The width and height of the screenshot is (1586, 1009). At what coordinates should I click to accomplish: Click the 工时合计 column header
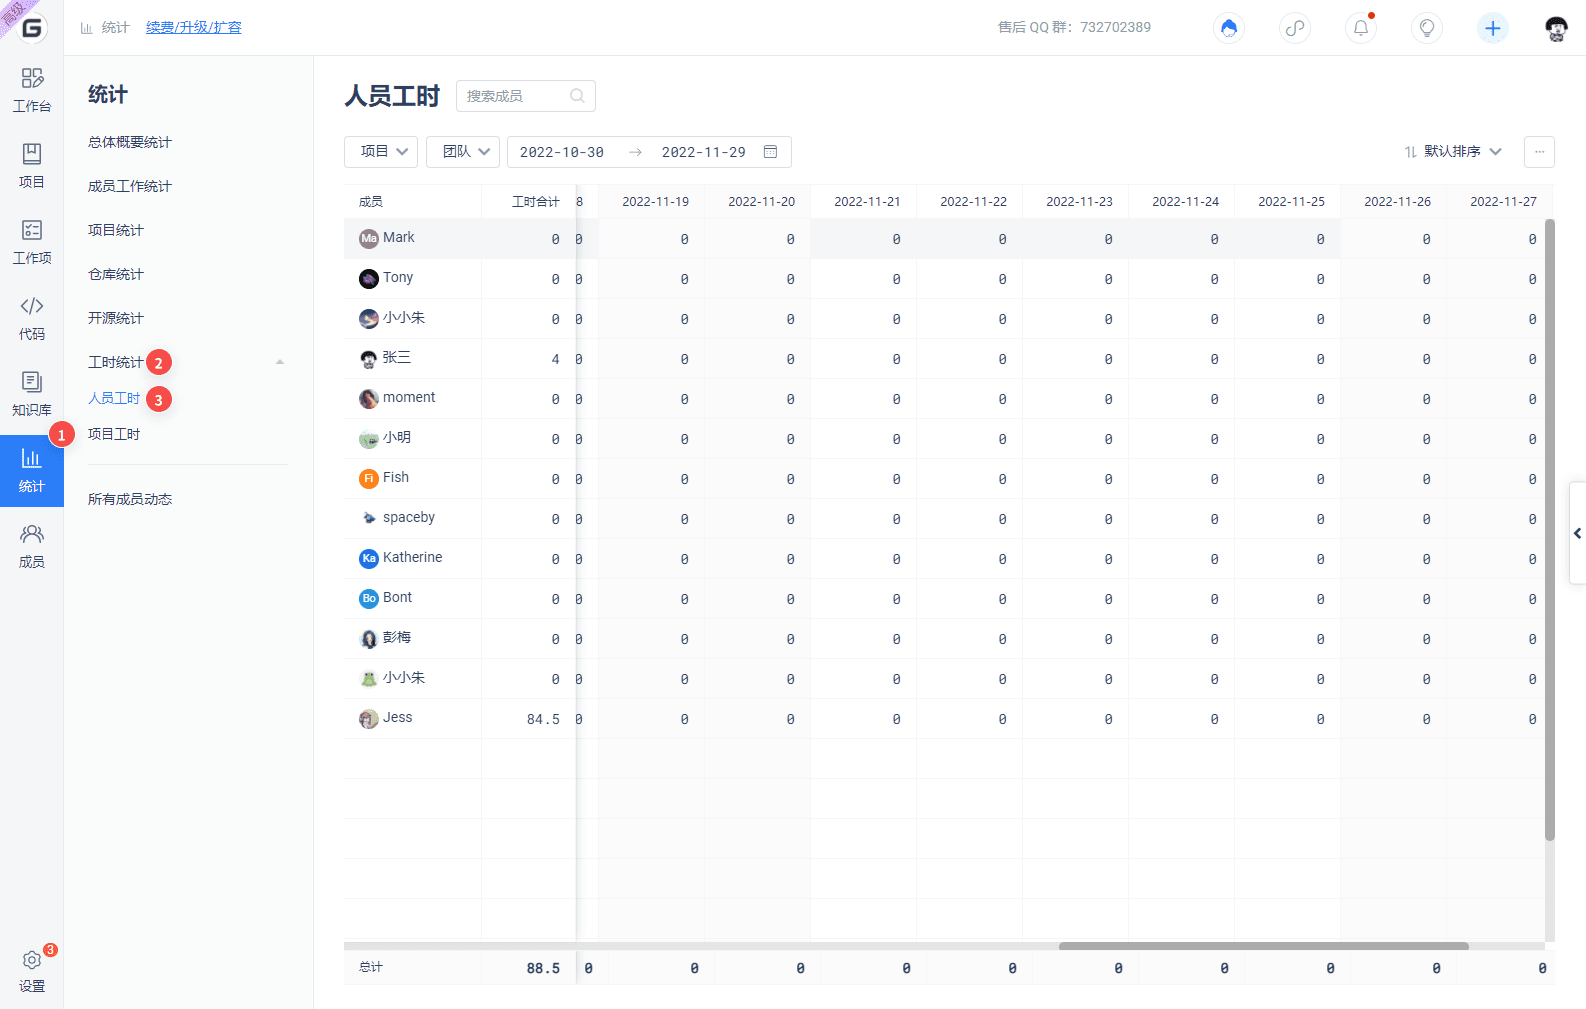536,201
